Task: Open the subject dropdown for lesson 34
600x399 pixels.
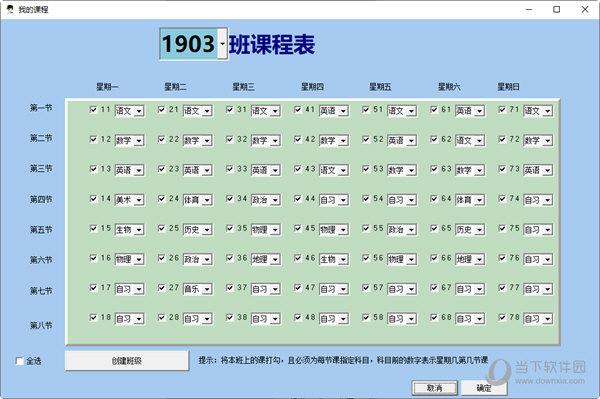Action: (275, 200)
